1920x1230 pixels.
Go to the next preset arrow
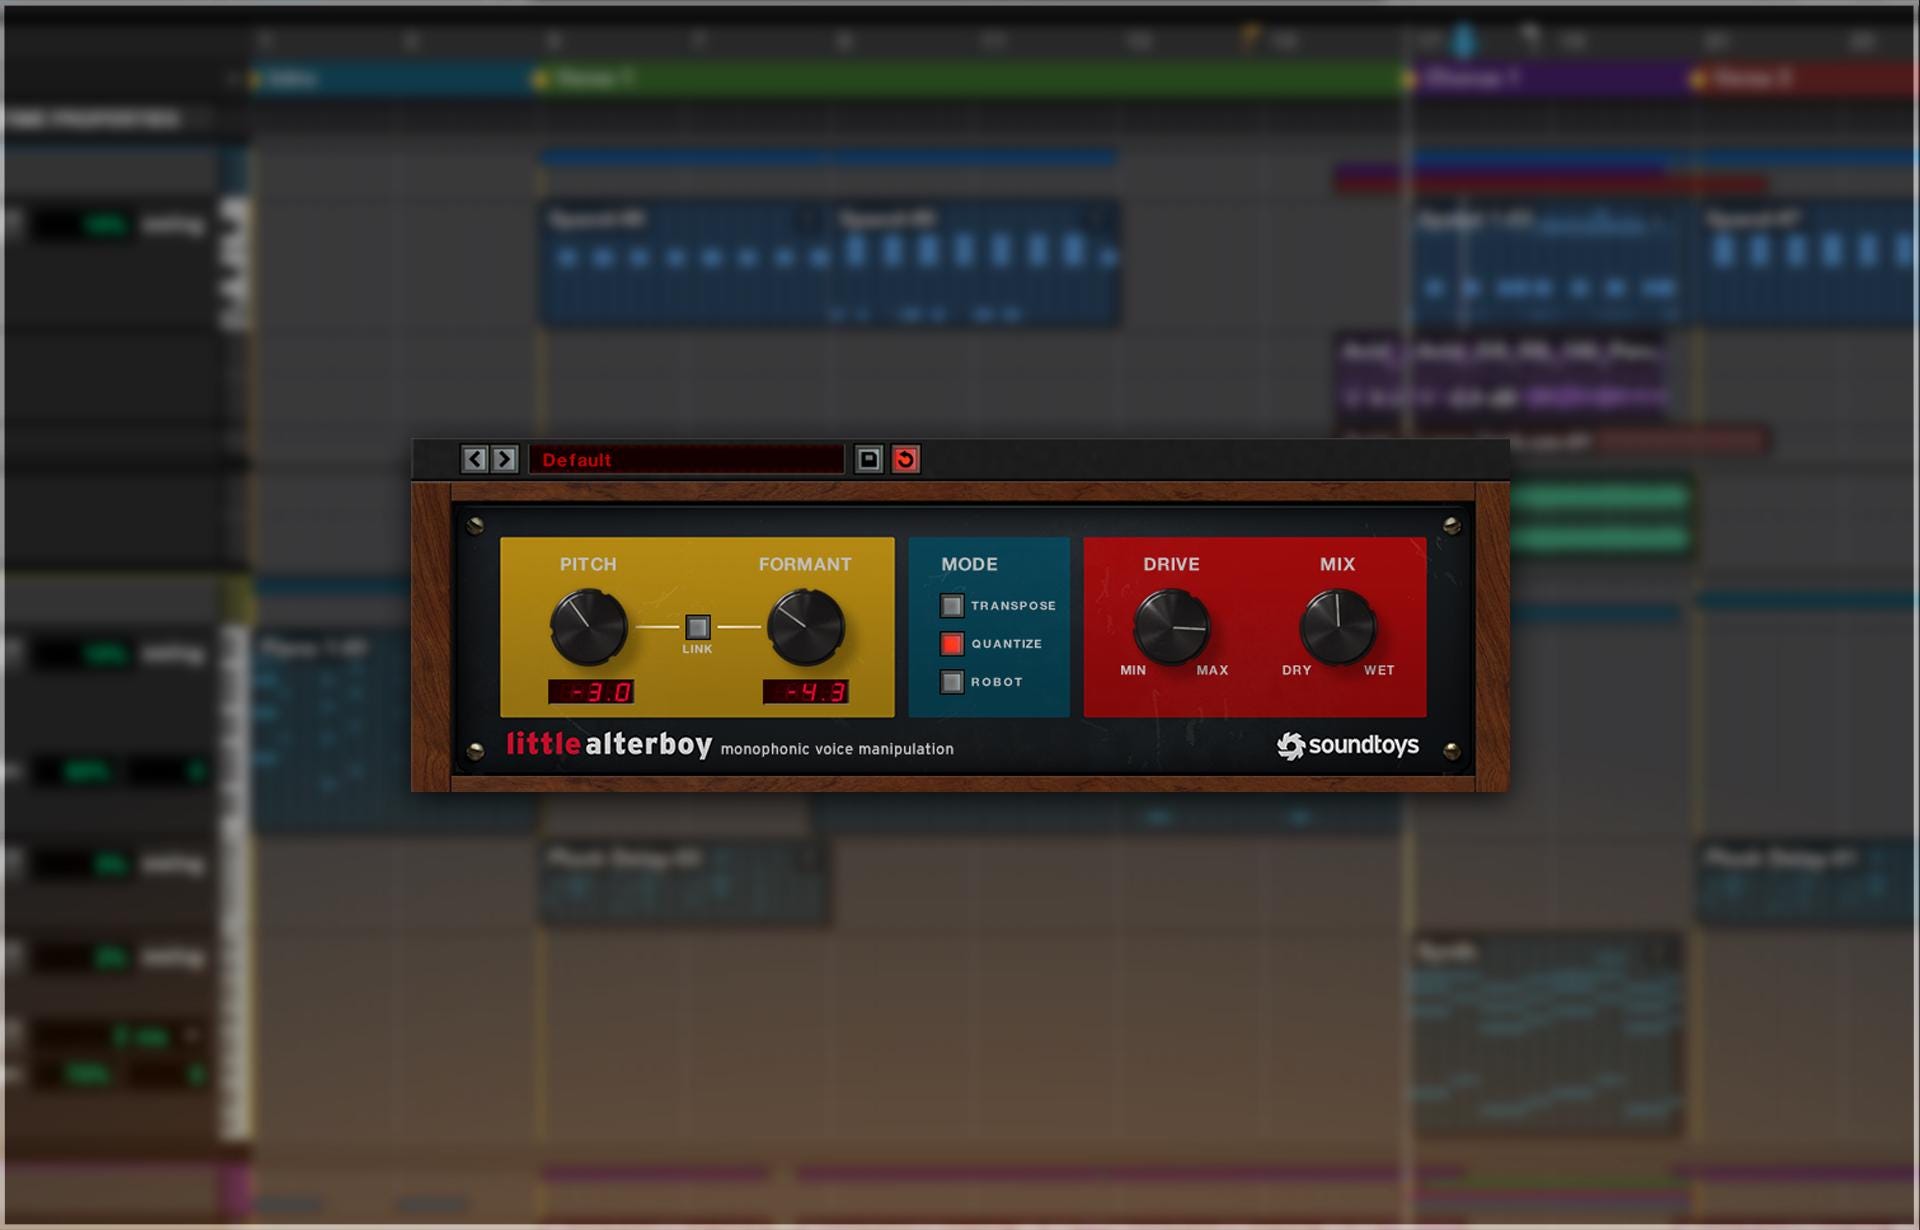(x=504, y=459)
